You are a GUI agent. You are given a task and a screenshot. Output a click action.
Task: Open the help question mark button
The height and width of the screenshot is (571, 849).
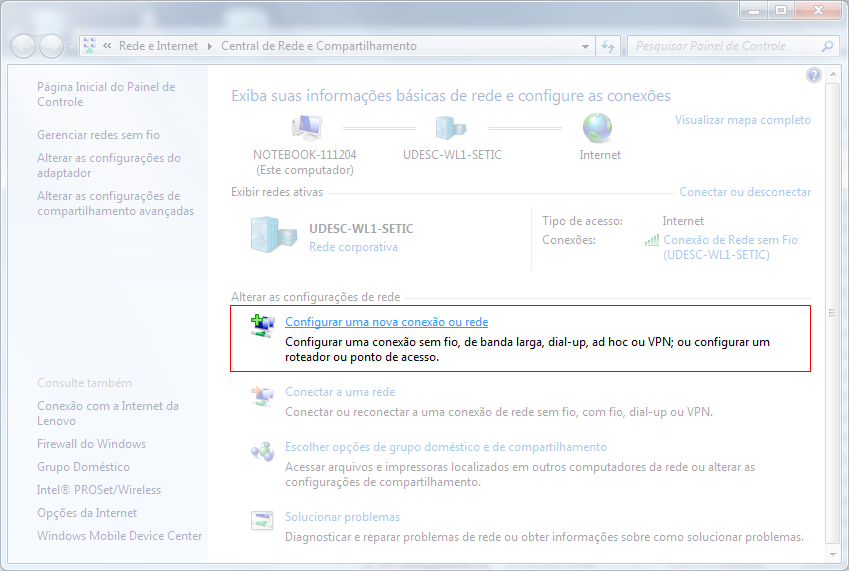pos(813,76)
